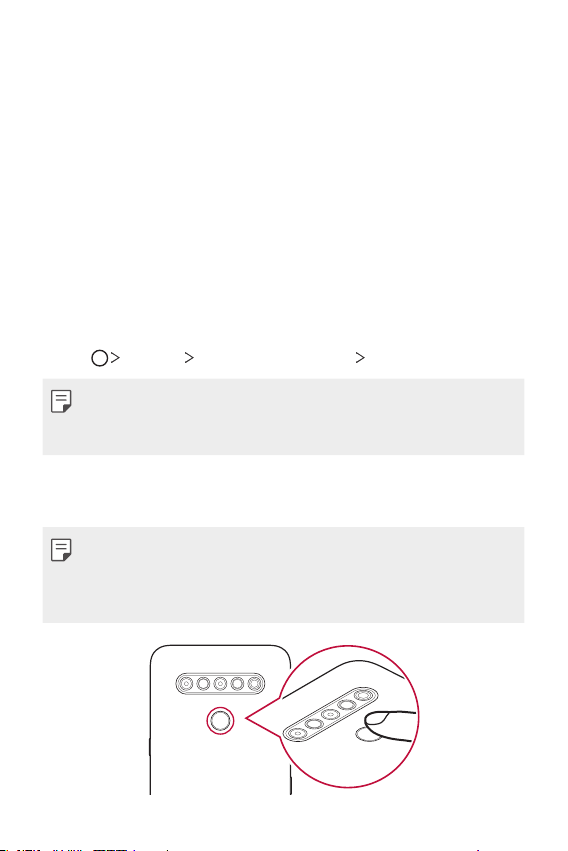
Task: Click the fingerprint sensor oval in the magnified view
Action: tap(368, 735)
